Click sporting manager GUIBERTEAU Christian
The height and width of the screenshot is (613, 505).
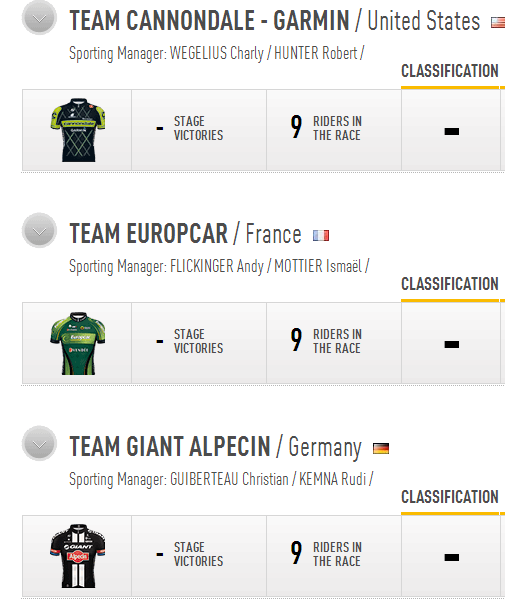[229, 479]
